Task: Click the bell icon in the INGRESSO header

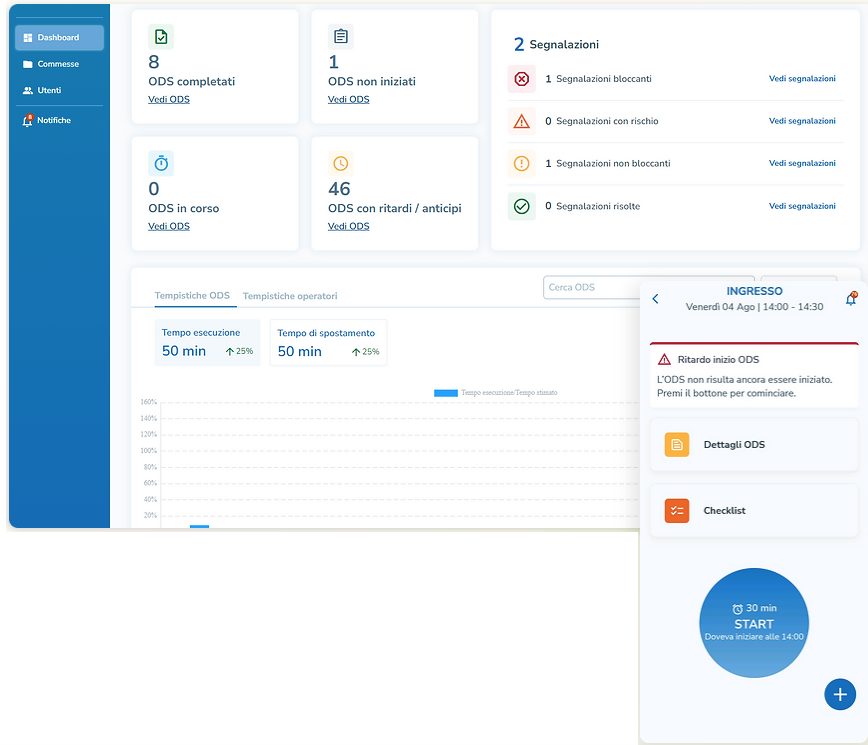Action: 851,298
